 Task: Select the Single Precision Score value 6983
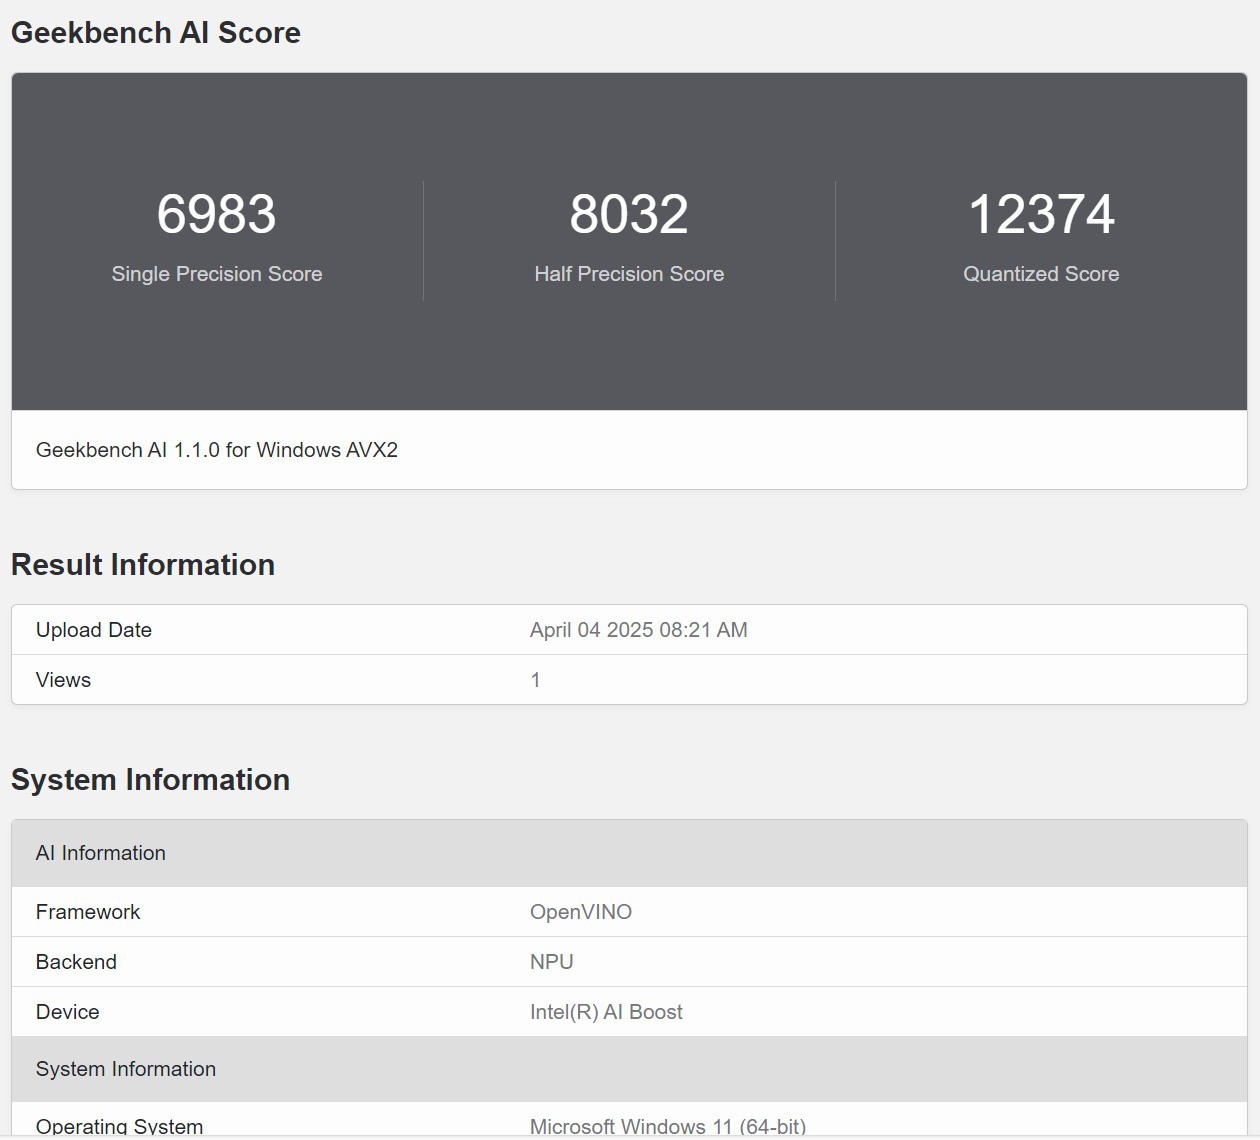pyautogui.click(x=217, y=213)
